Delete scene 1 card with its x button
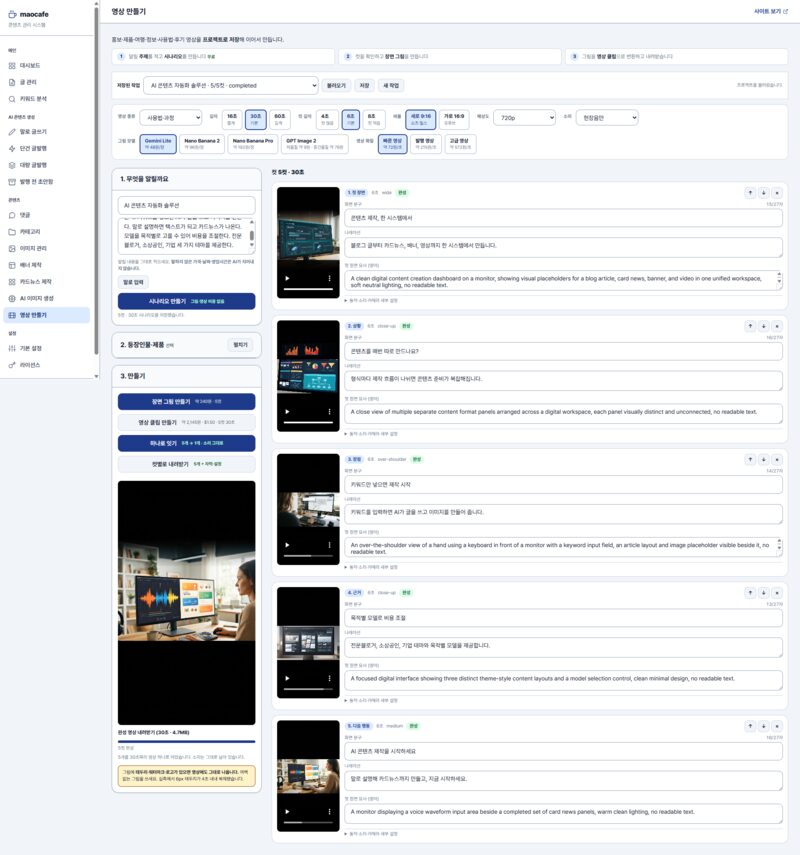The height and width of the screenshot is (855, 800). [x=777, y=192]
